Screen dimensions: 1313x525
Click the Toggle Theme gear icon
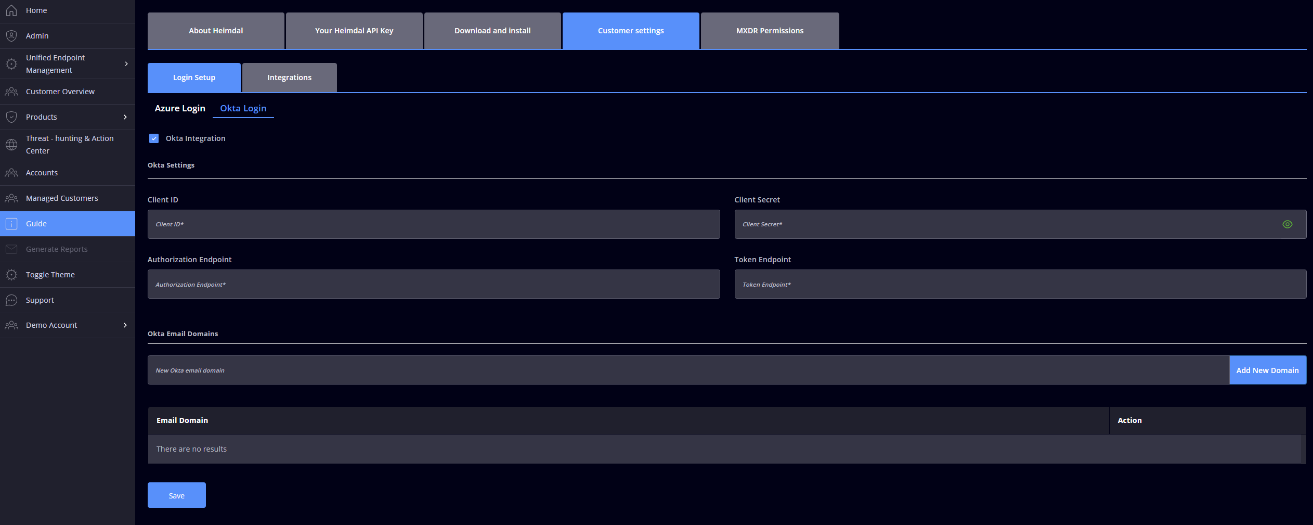[11, 275]
